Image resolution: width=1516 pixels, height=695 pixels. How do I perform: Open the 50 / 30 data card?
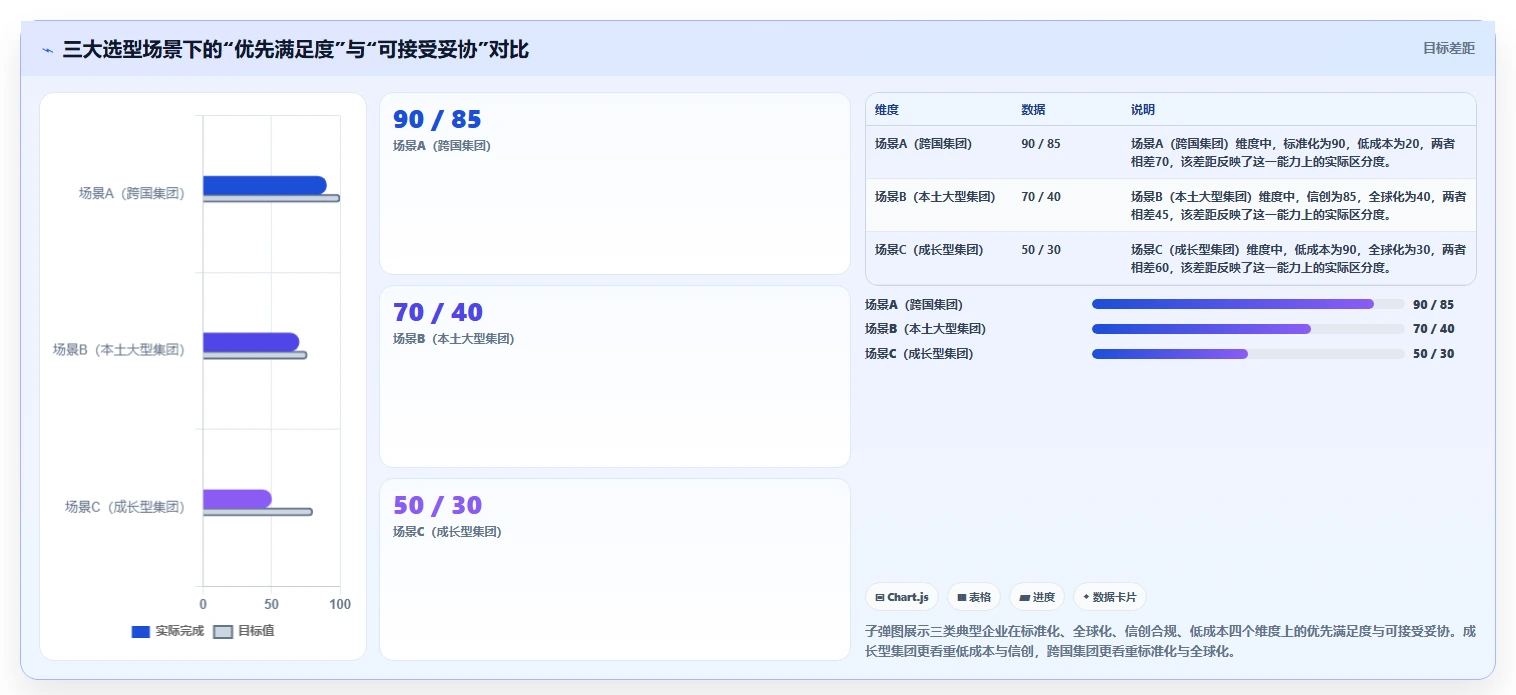click(x=615, y=569)
